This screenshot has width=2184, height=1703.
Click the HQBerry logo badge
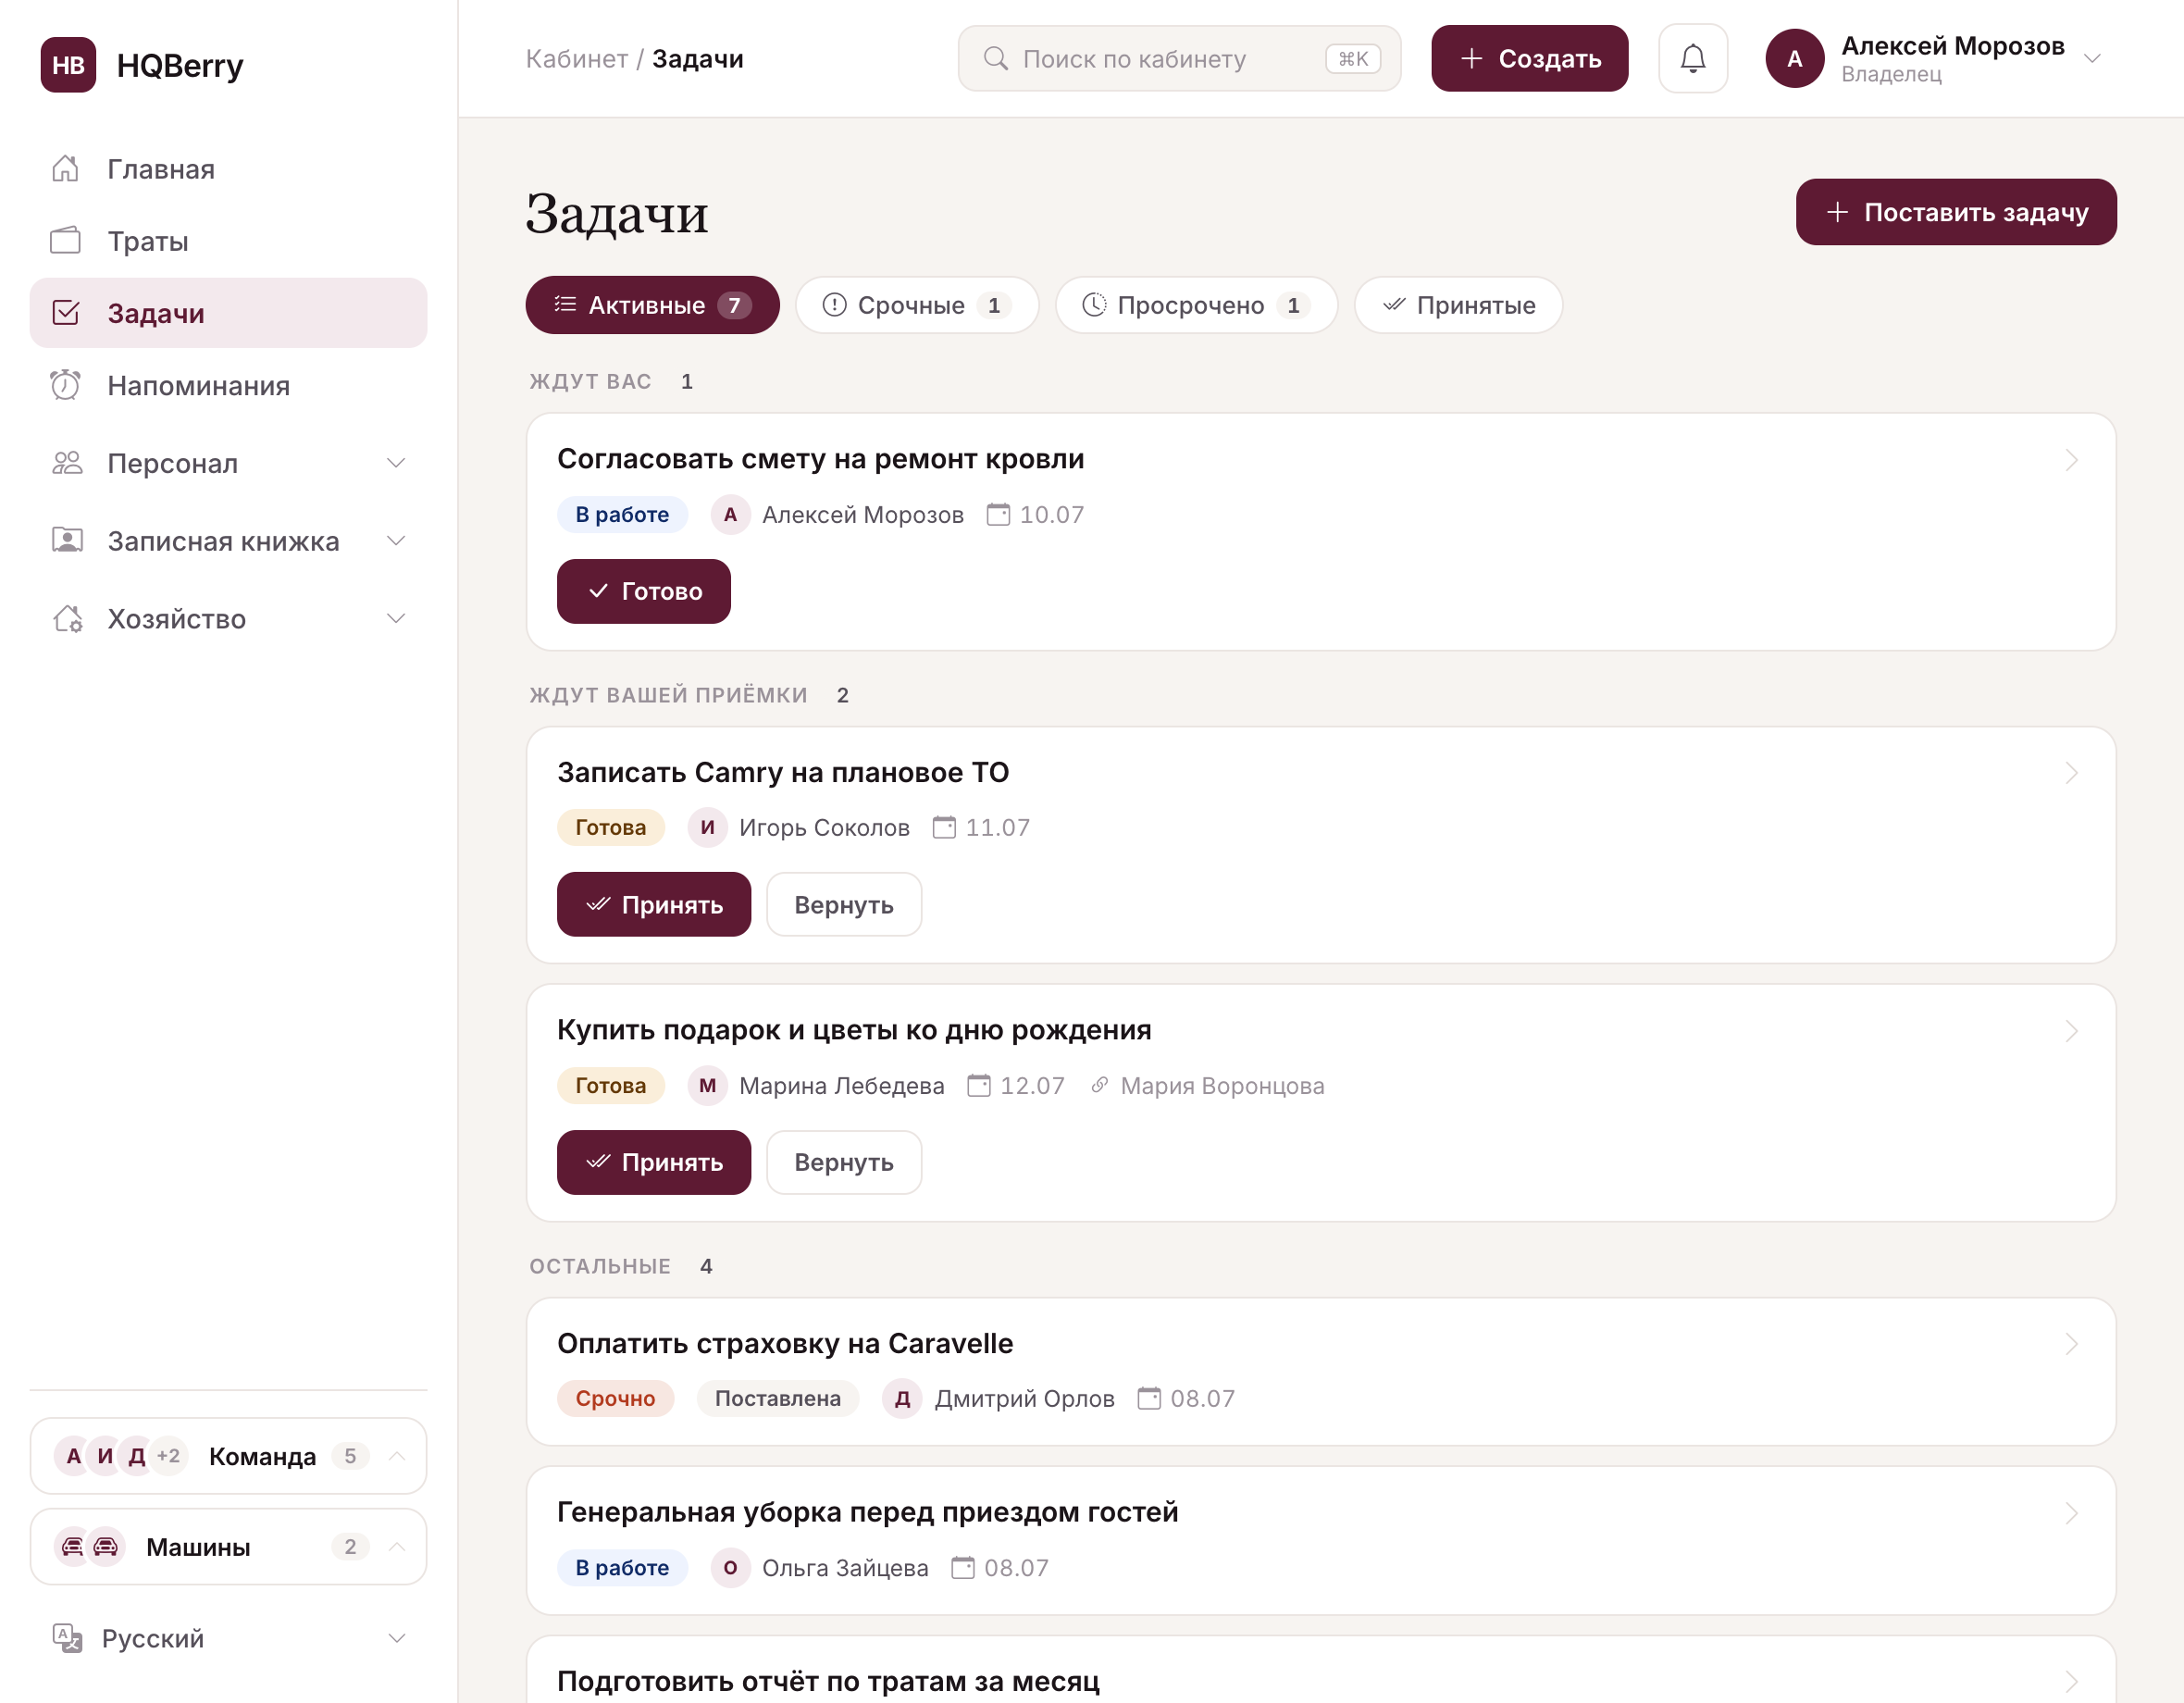pyautogui.click(x=68, y=65)
